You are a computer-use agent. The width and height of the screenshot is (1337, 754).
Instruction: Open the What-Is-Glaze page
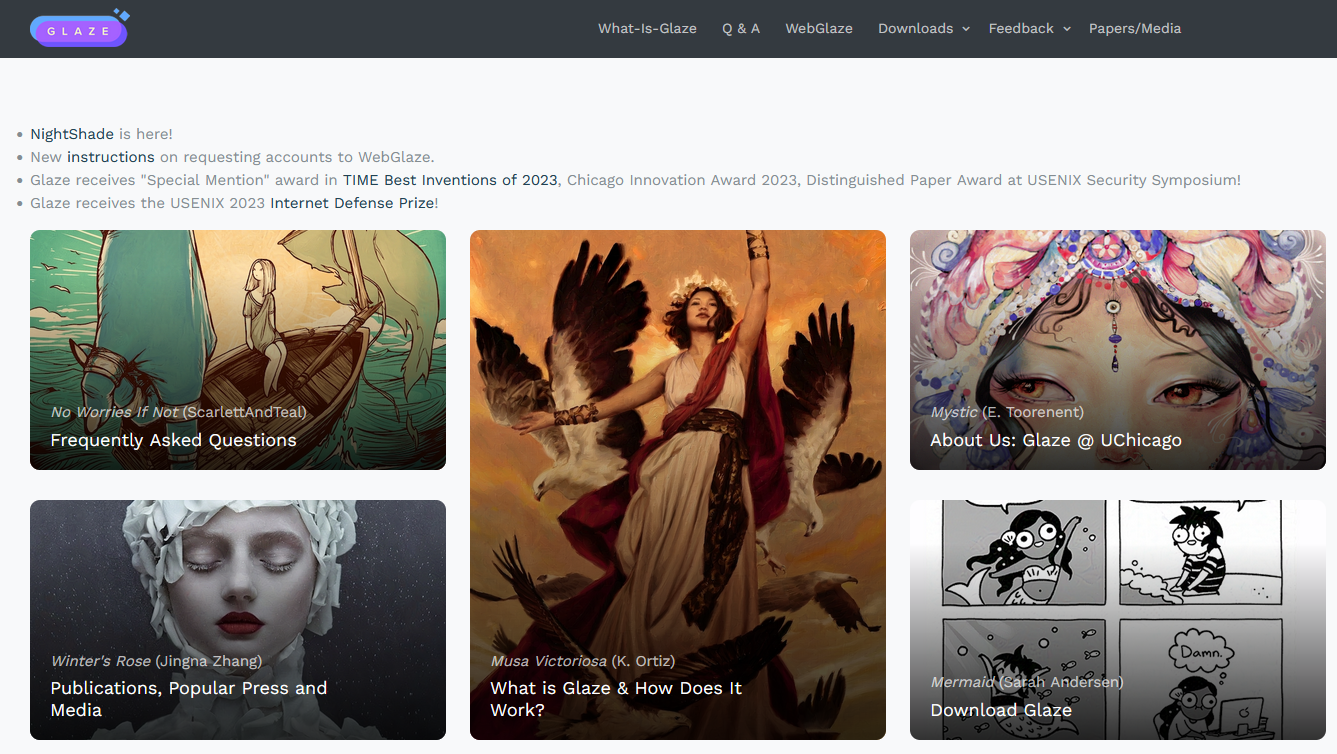click(x=647, y=29)
